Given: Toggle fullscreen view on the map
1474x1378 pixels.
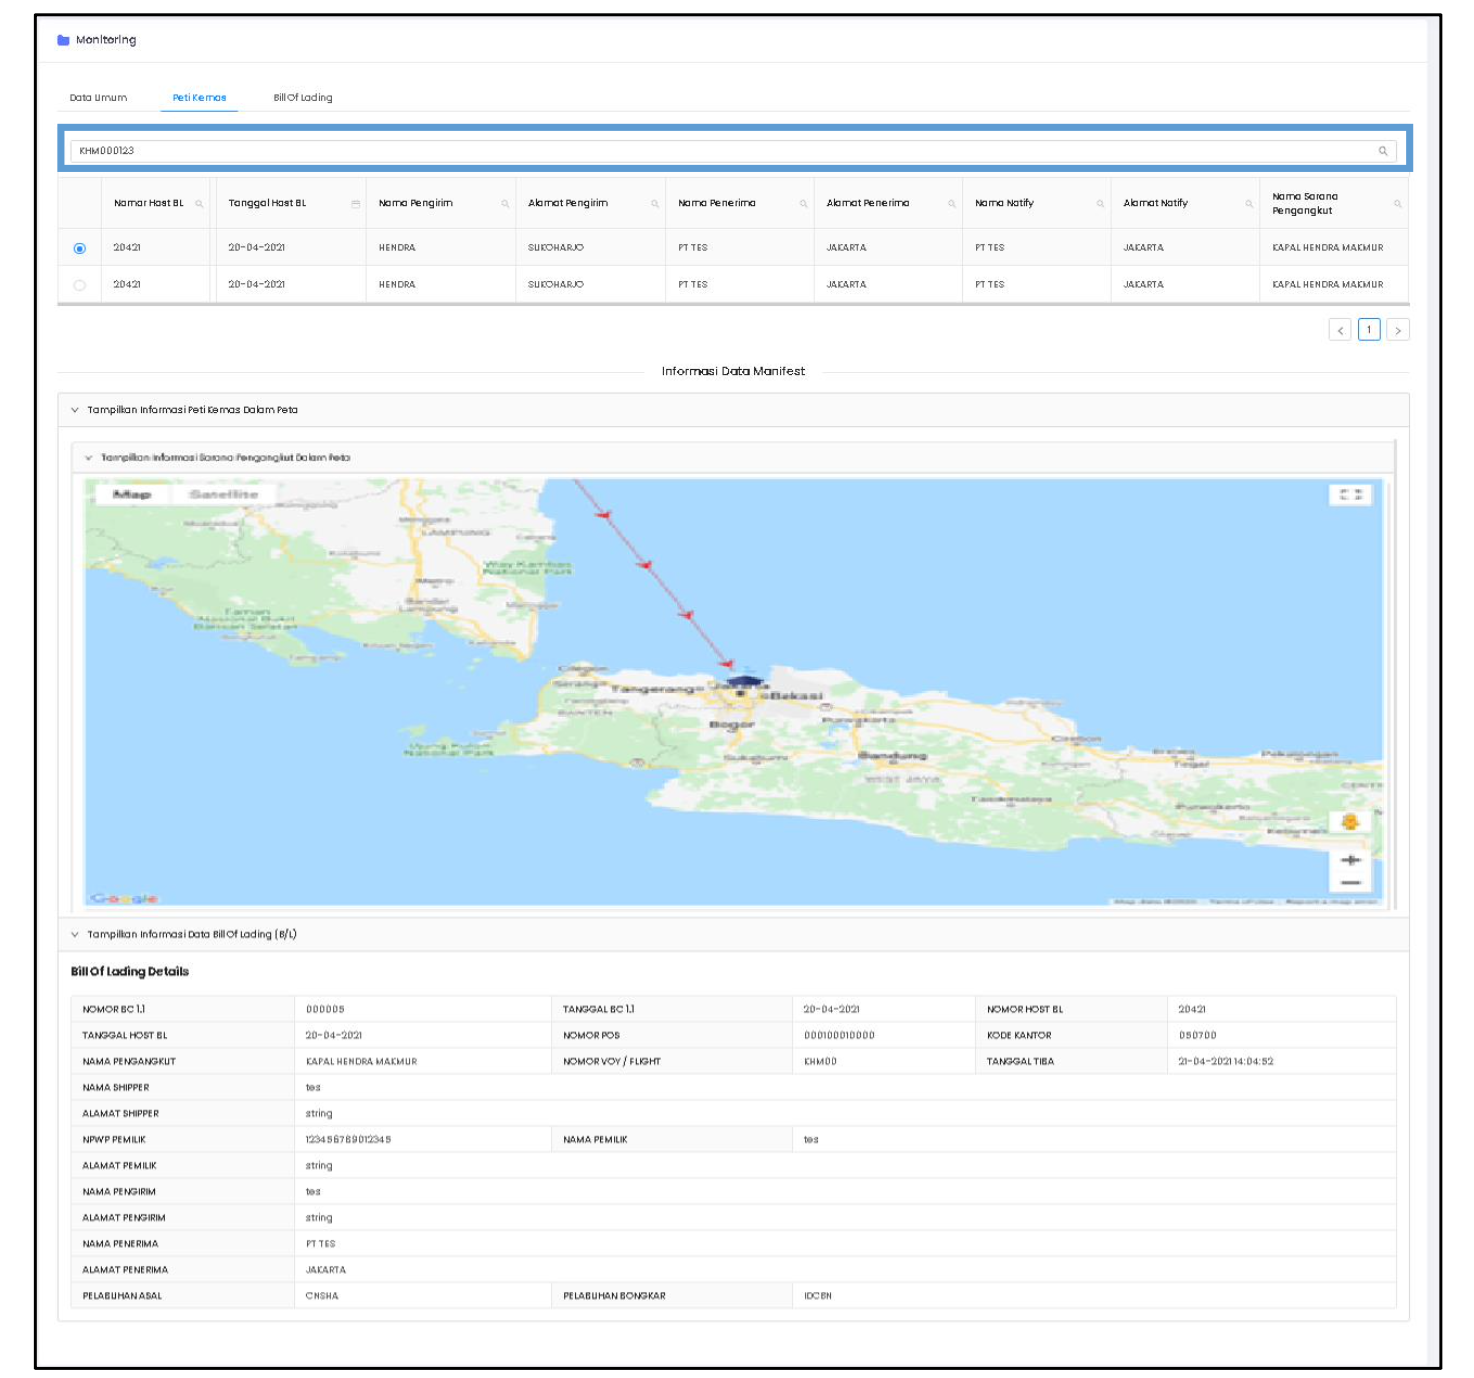Looking at the screenshot, I should point(1350,495).
